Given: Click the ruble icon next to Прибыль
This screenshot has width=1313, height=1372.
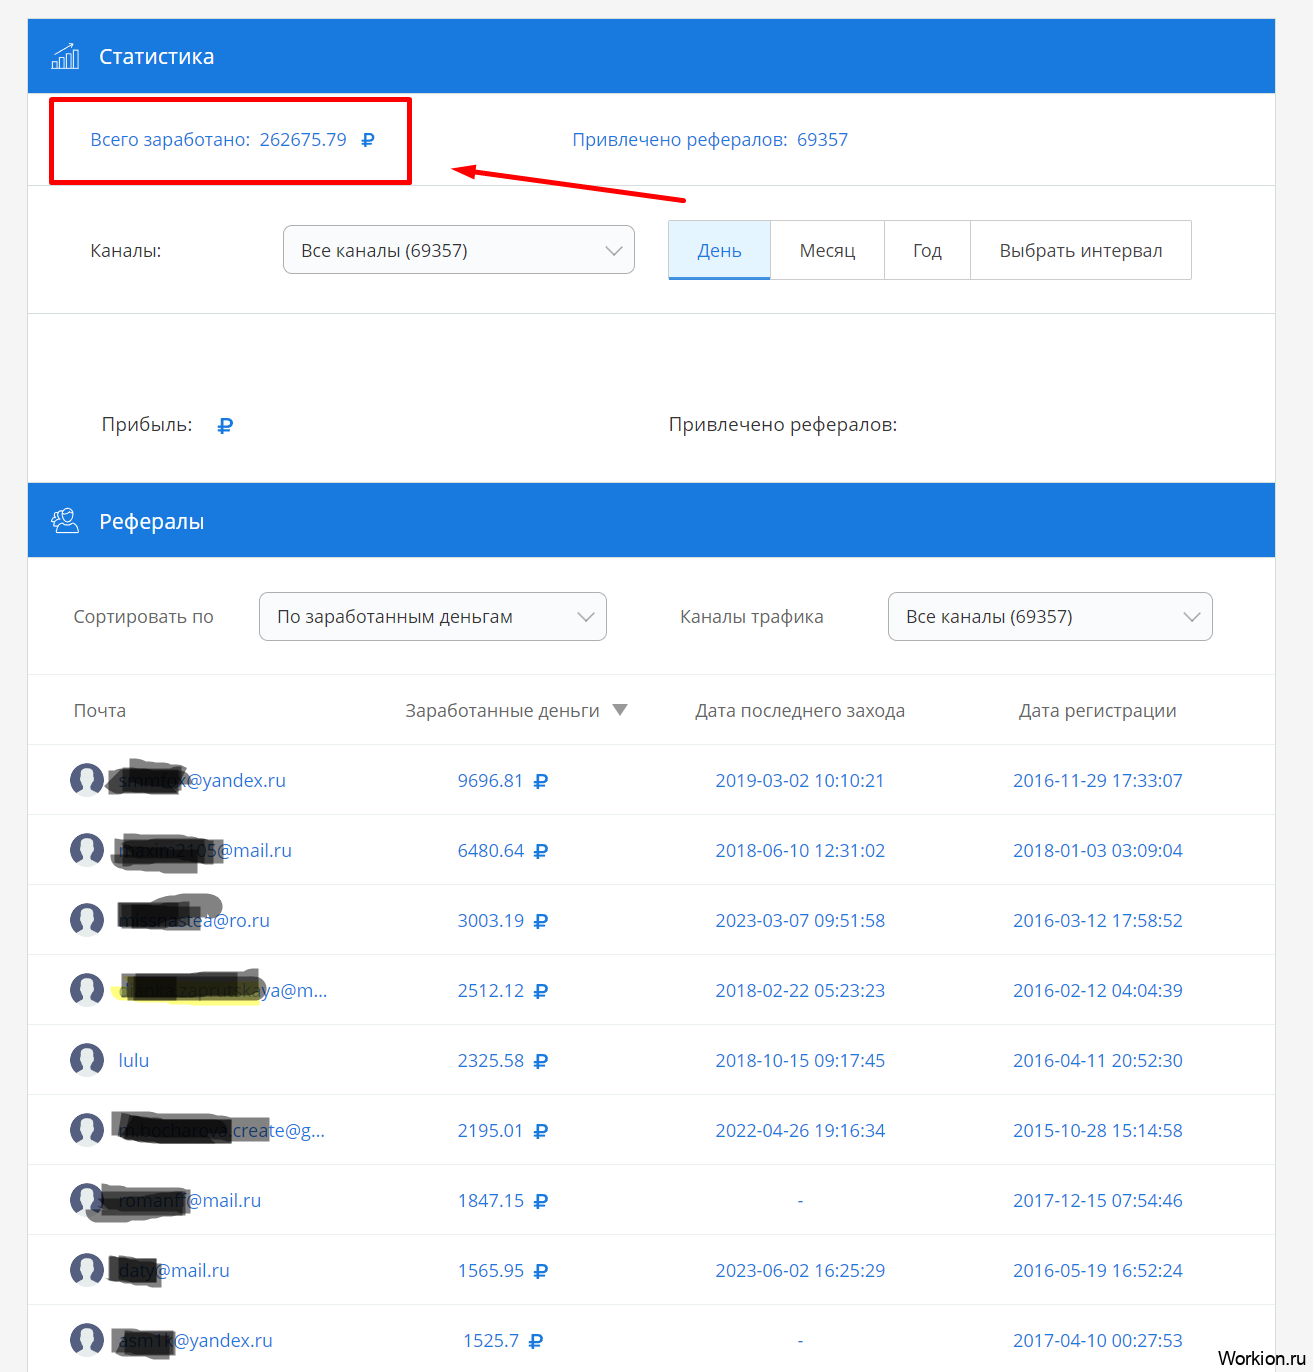Looking at the screenshot, I should point(225,425).
